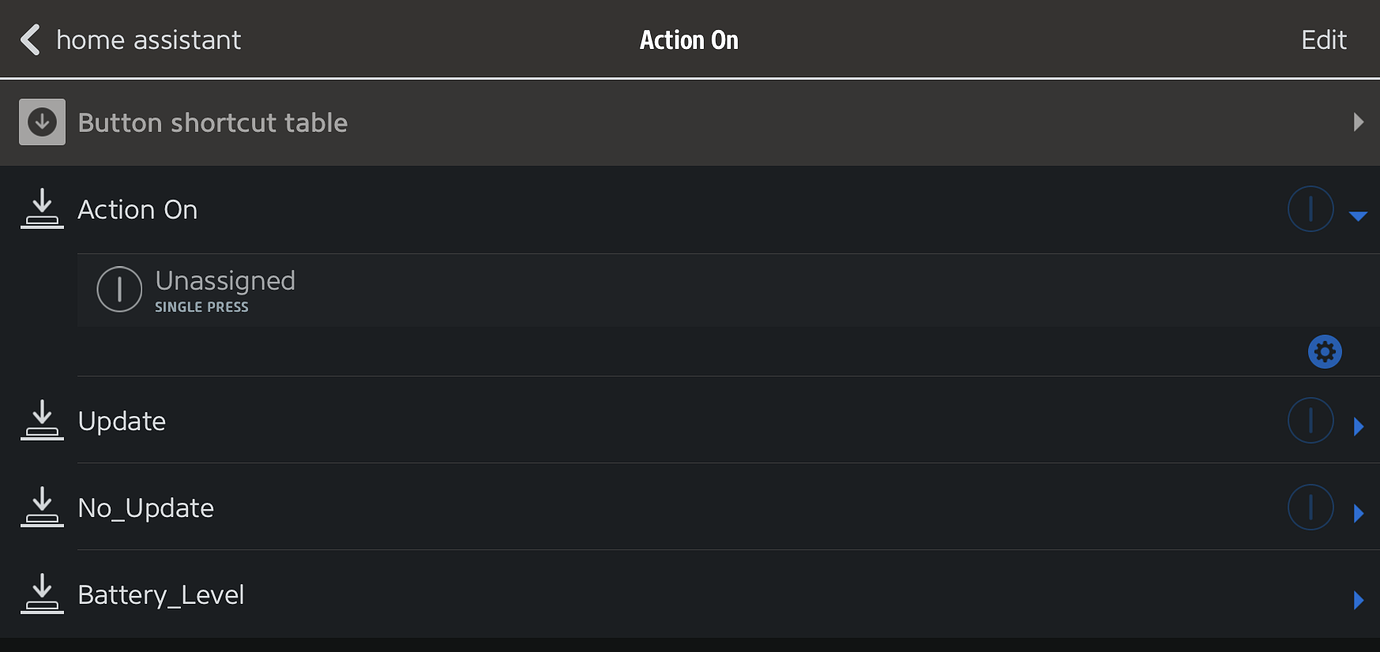Image resolution: width=1380 pixels, height=652 pixels.
Task: Click the Update row download icon
Action: point(42,421)
